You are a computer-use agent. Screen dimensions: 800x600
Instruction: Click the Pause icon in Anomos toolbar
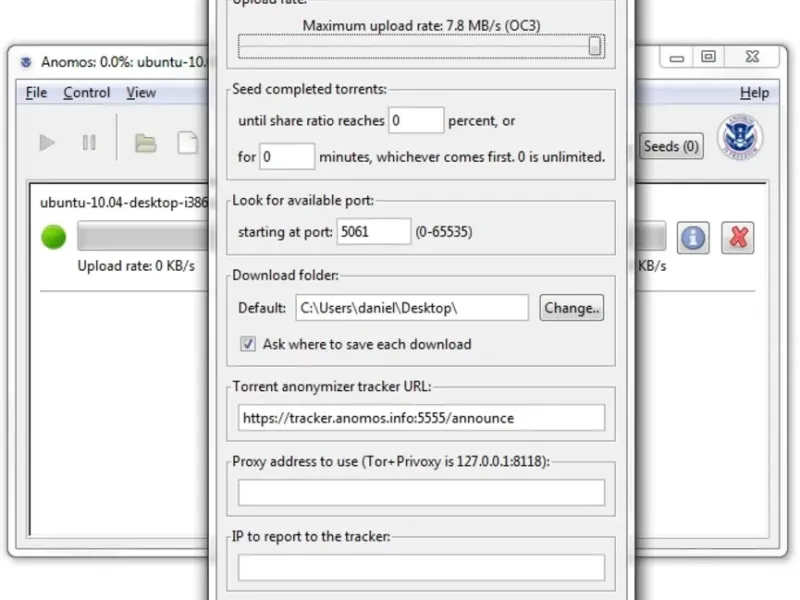tap(89, 143)
